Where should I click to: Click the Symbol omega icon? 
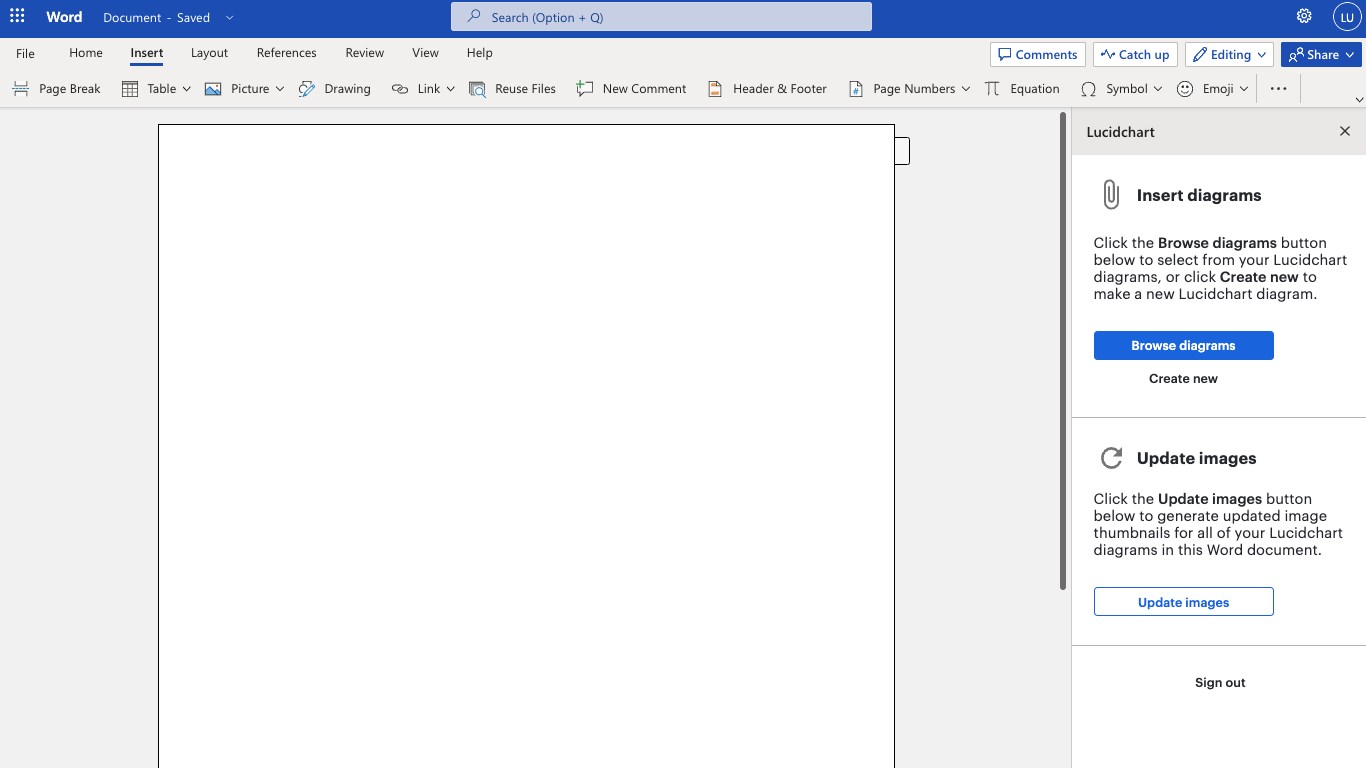pos(1089,89)
